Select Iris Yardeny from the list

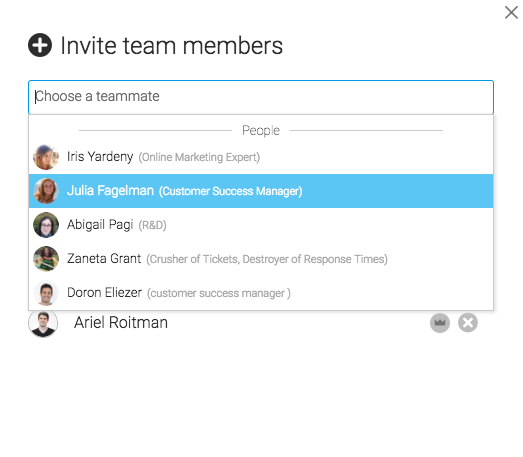pos(261,157)
